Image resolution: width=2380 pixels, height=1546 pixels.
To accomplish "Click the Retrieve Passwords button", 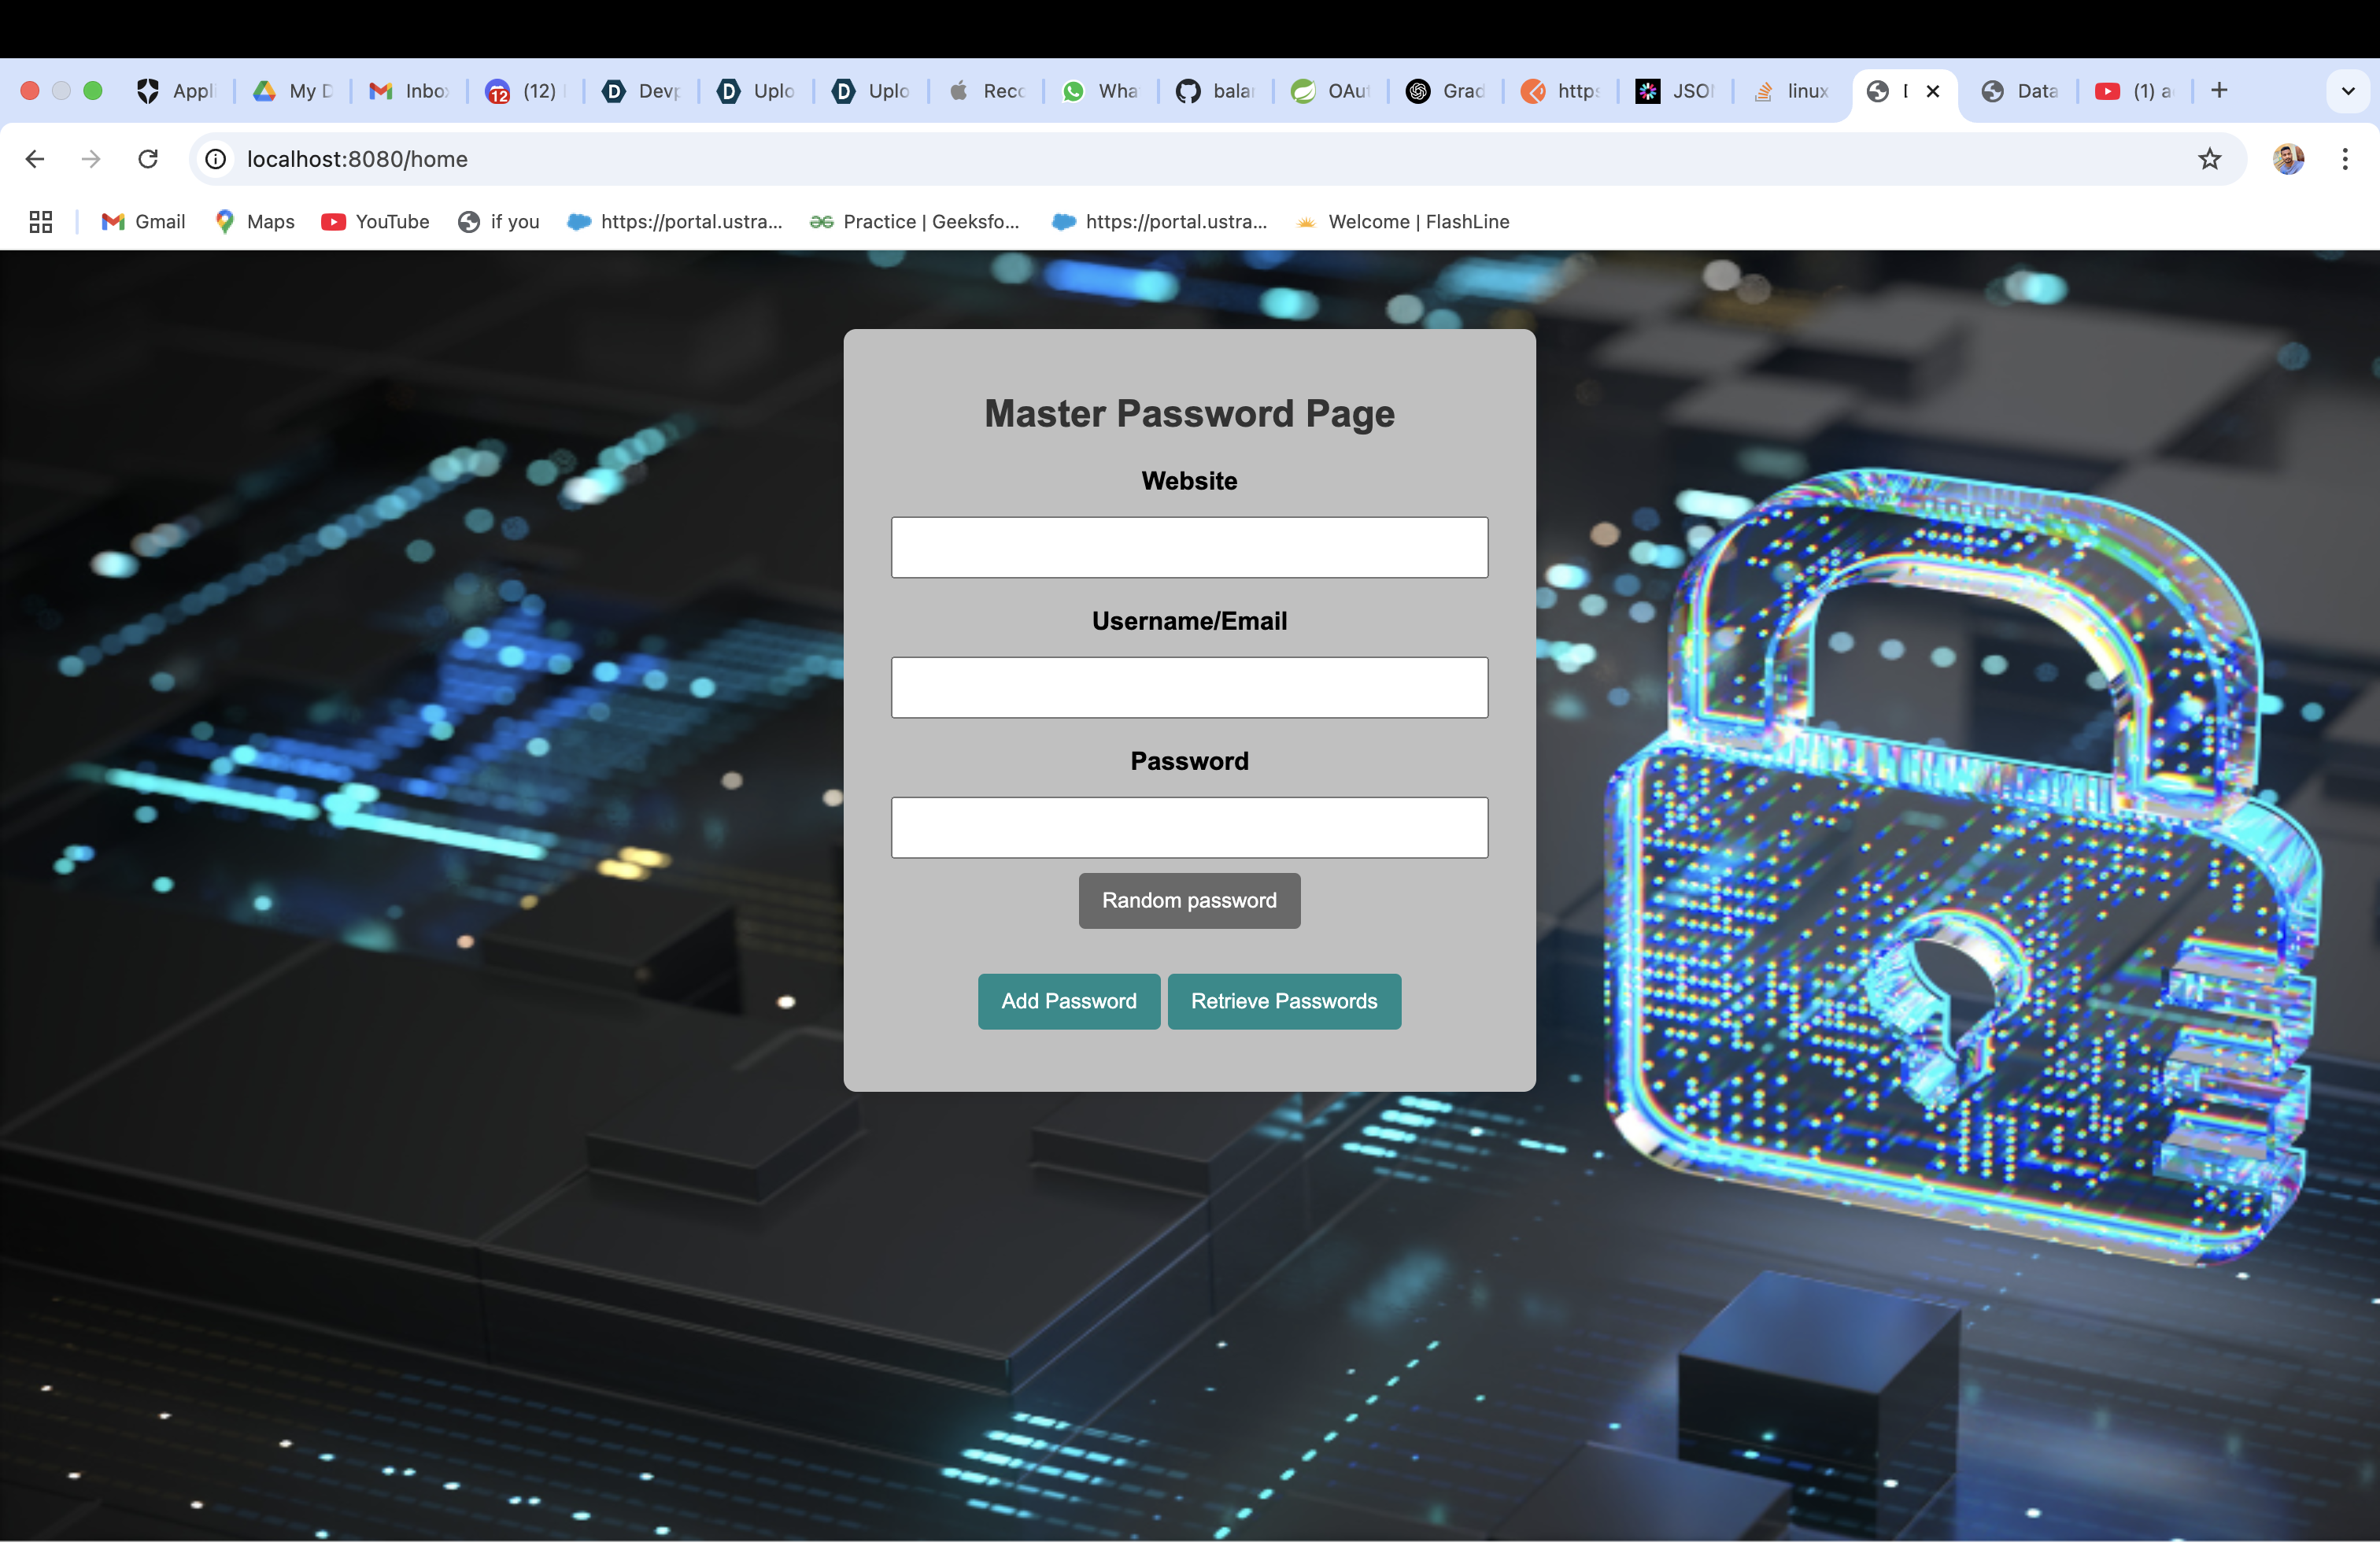I will [x=1283, y=1001].
